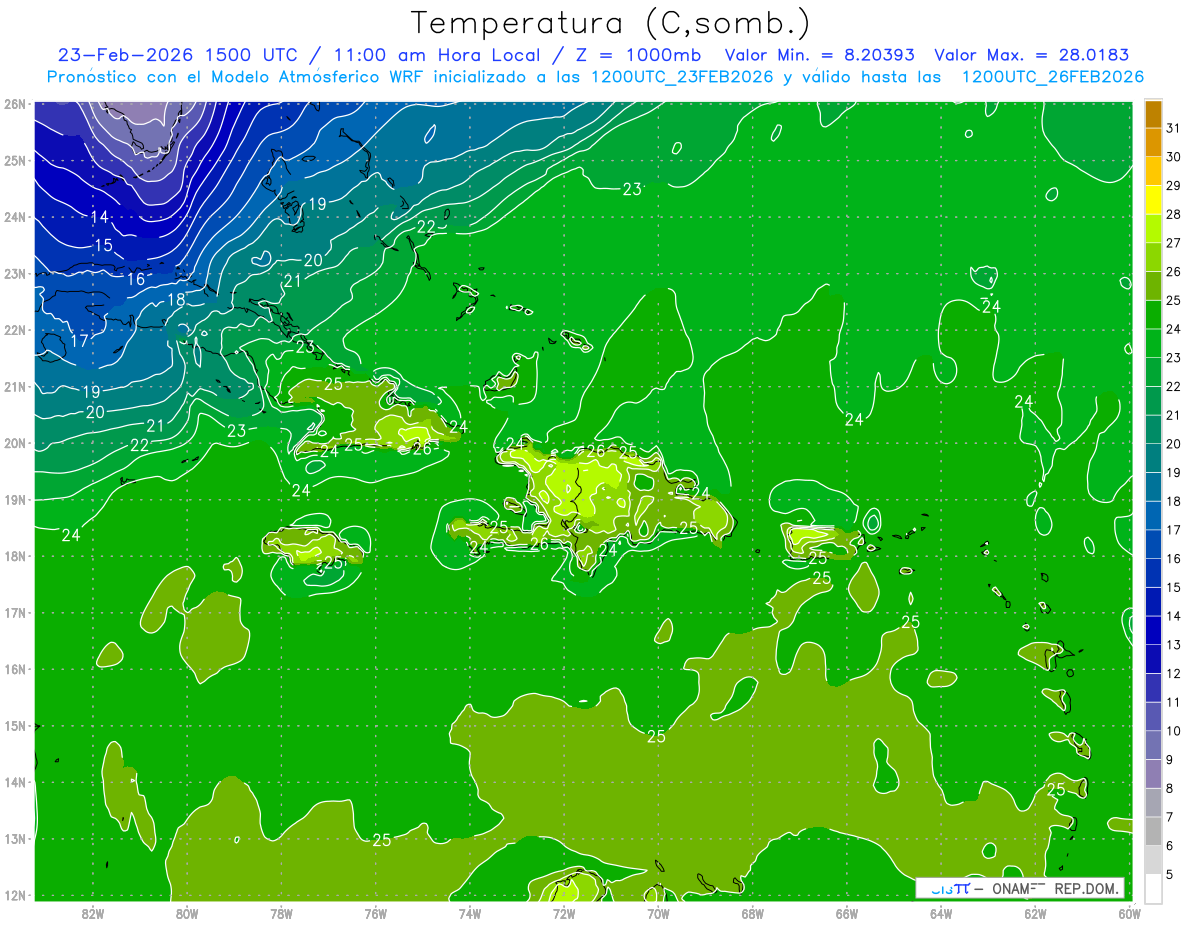Image resolution: width=1200 pixels, height=927 pixels.
Task: Click the credit text "ONAMET REP.DOM."
Action: tap(1053, 888)
